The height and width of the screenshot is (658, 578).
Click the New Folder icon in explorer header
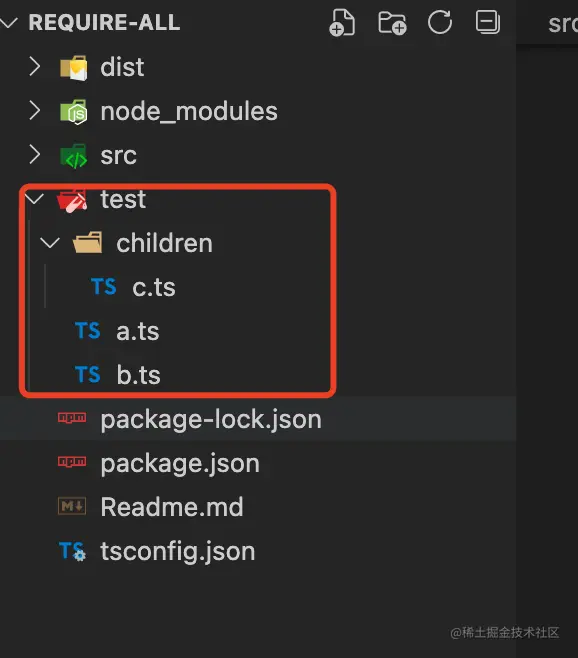[392, 23]
